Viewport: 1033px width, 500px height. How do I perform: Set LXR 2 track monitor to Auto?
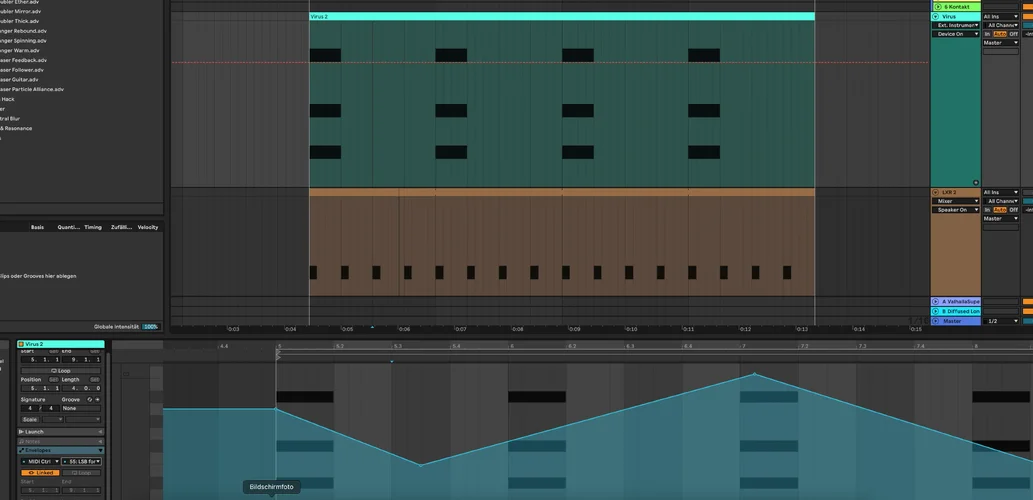(1000, 209)
